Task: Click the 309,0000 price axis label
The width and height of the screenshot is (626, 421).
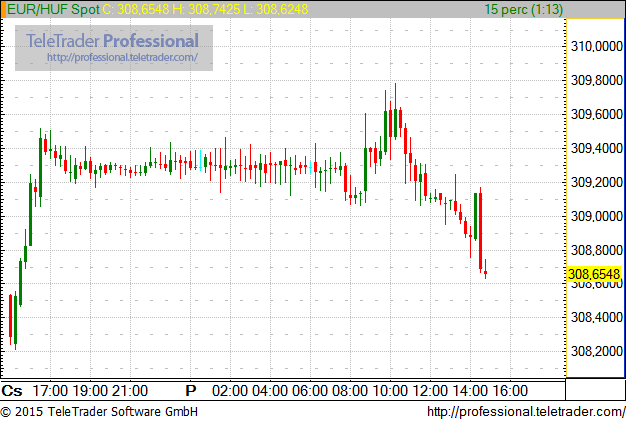Action: pyautogui.click(x=597, y=216)
